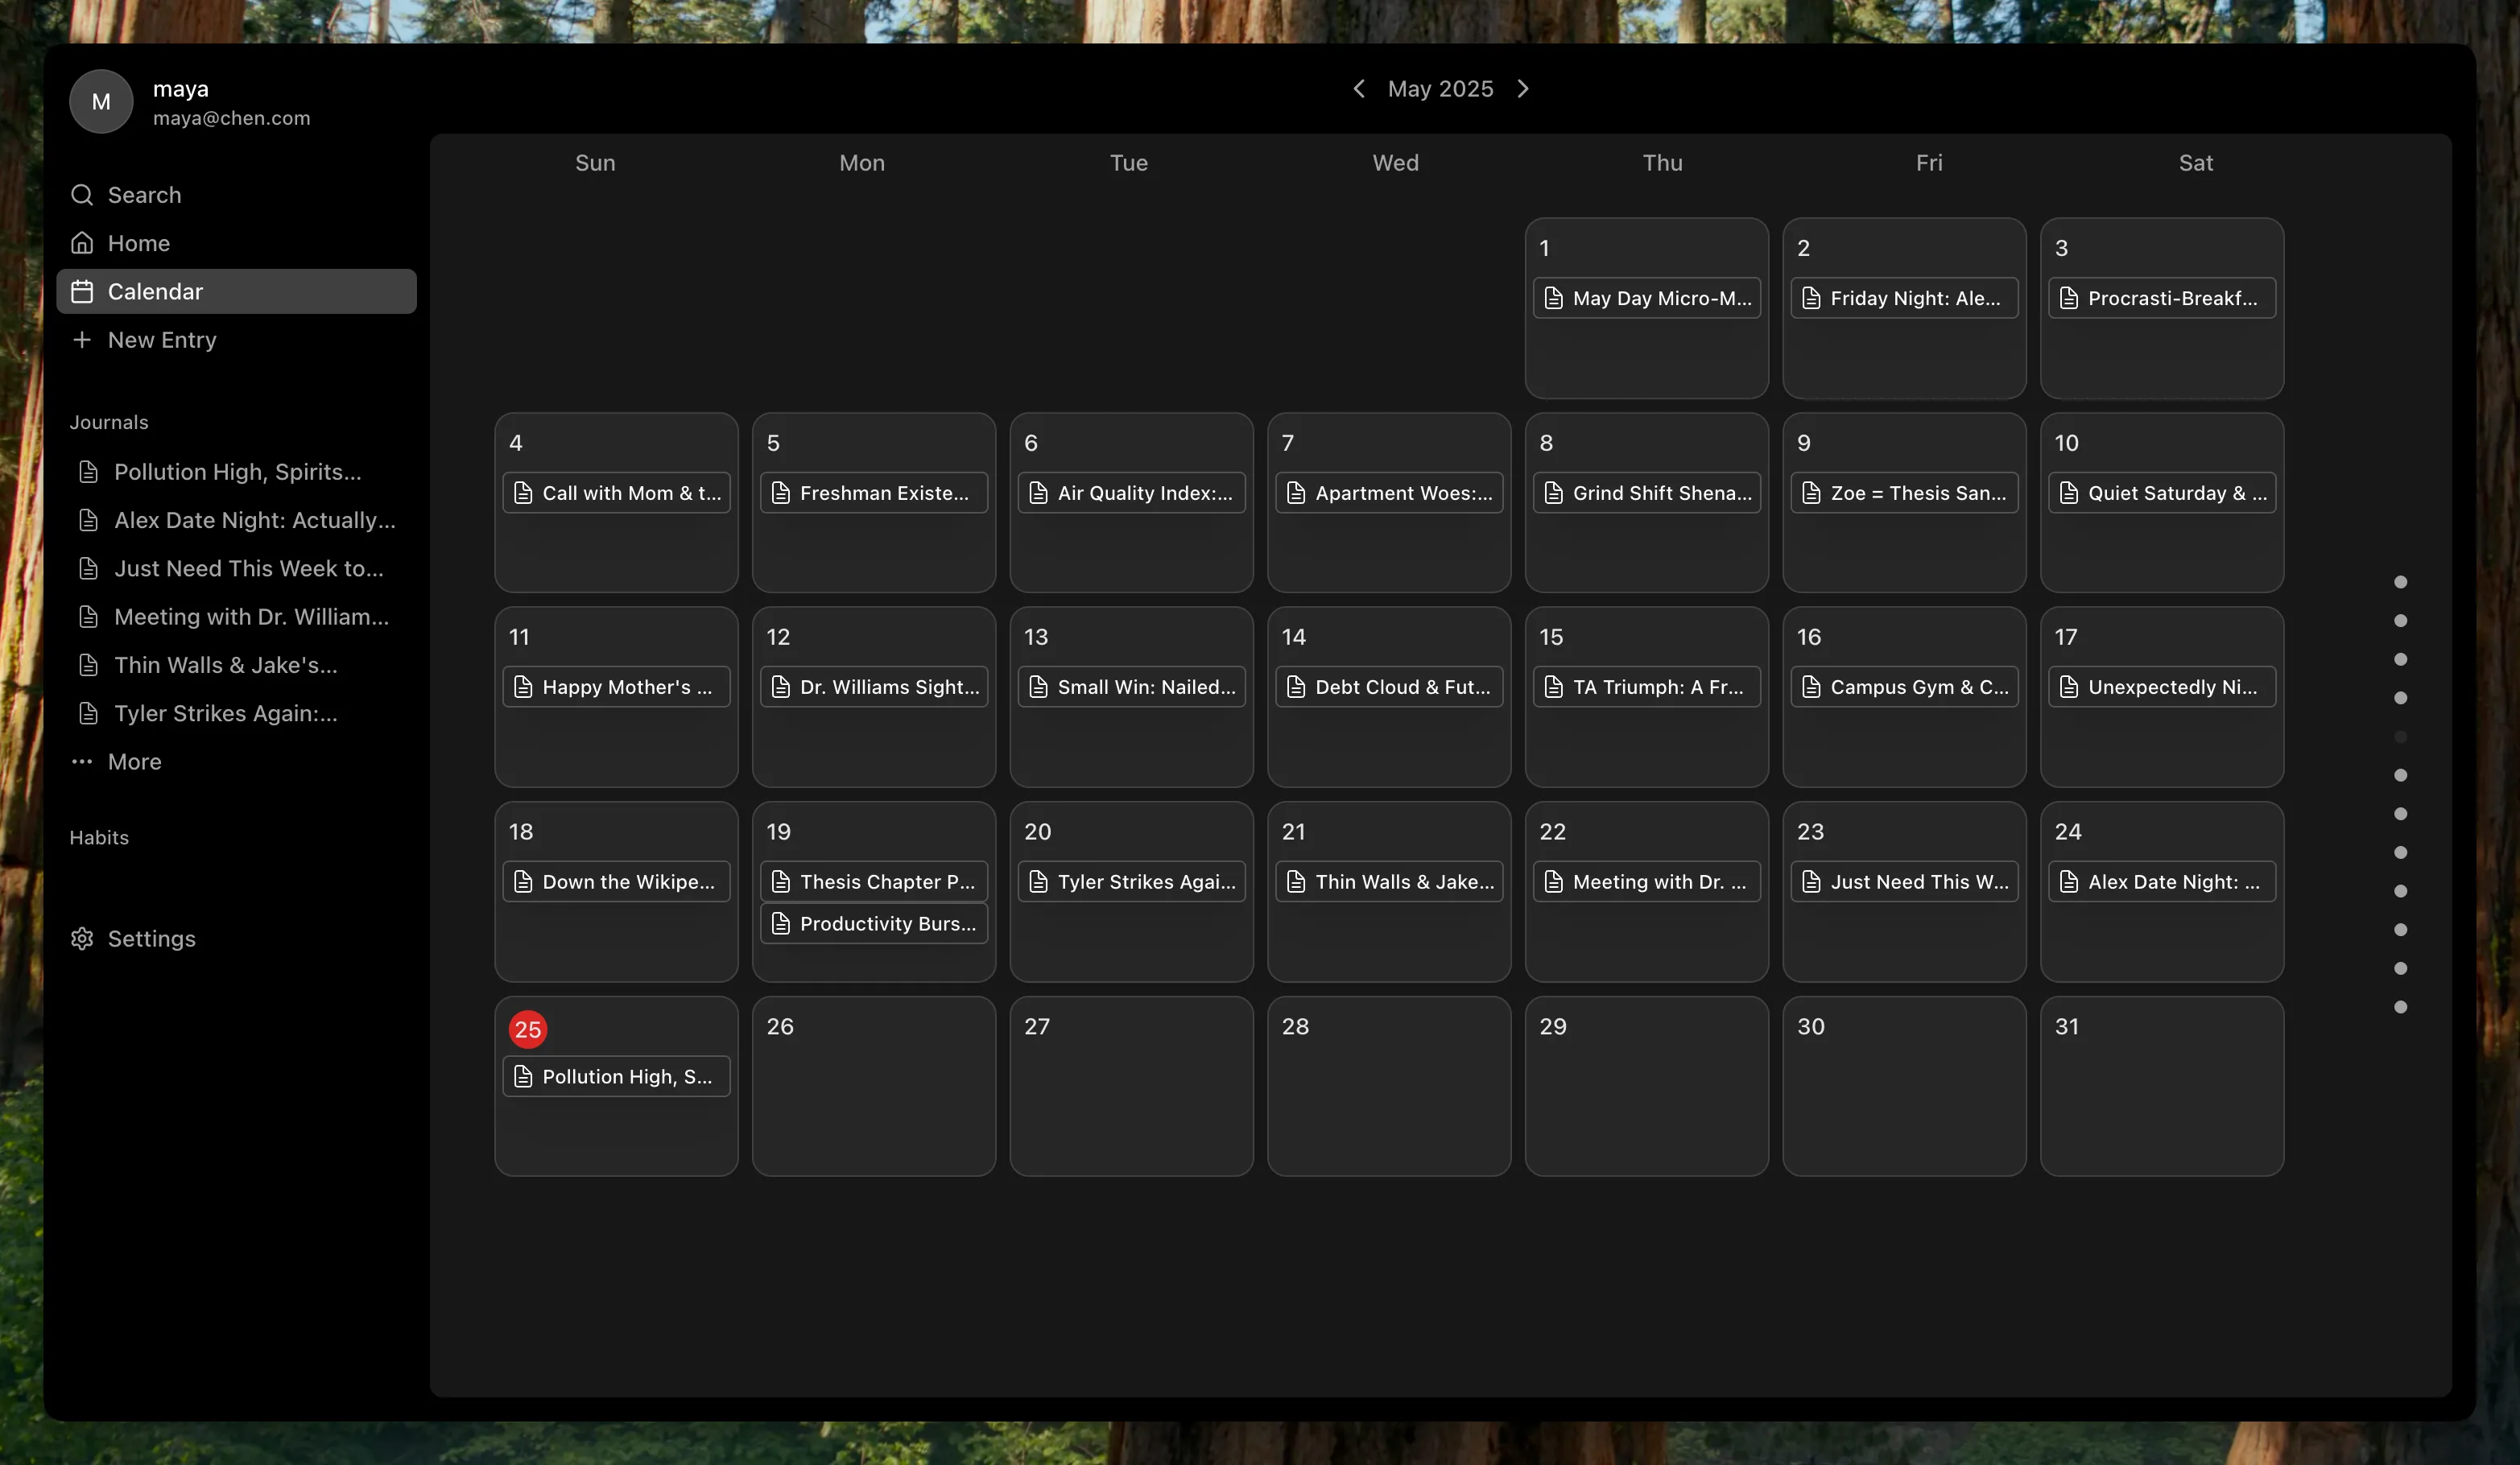Click the Search magnifier icon in sidebar

(x=82, y=195)
